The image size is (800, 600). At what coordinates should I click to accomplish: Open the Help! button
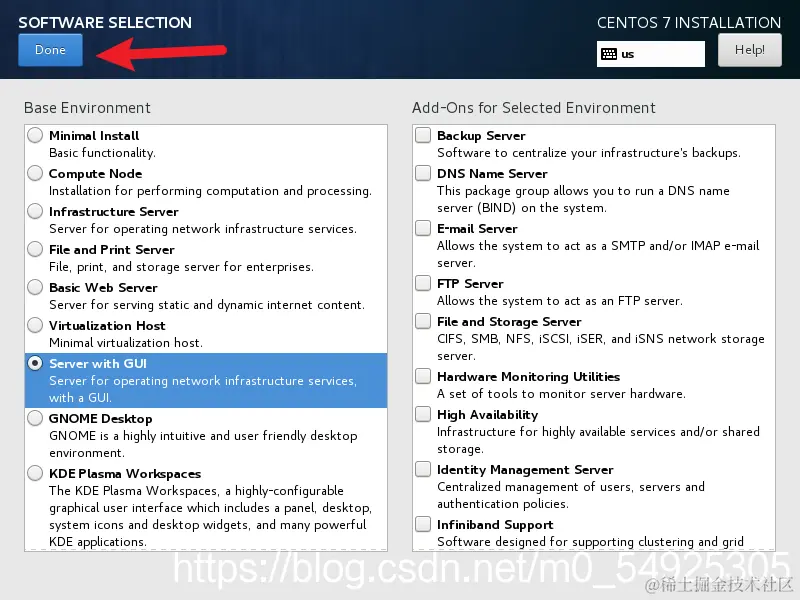click(x=749, y=50)
